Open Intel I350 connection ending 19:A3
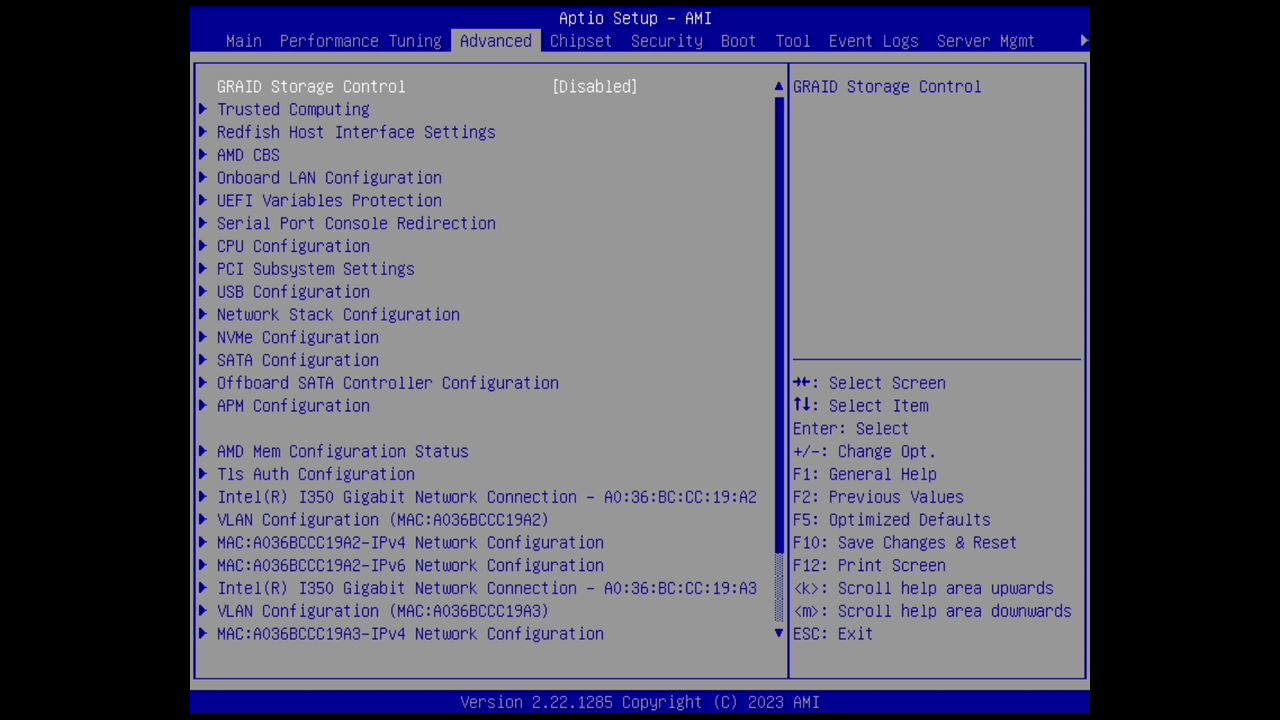 [x=486, y=589]
